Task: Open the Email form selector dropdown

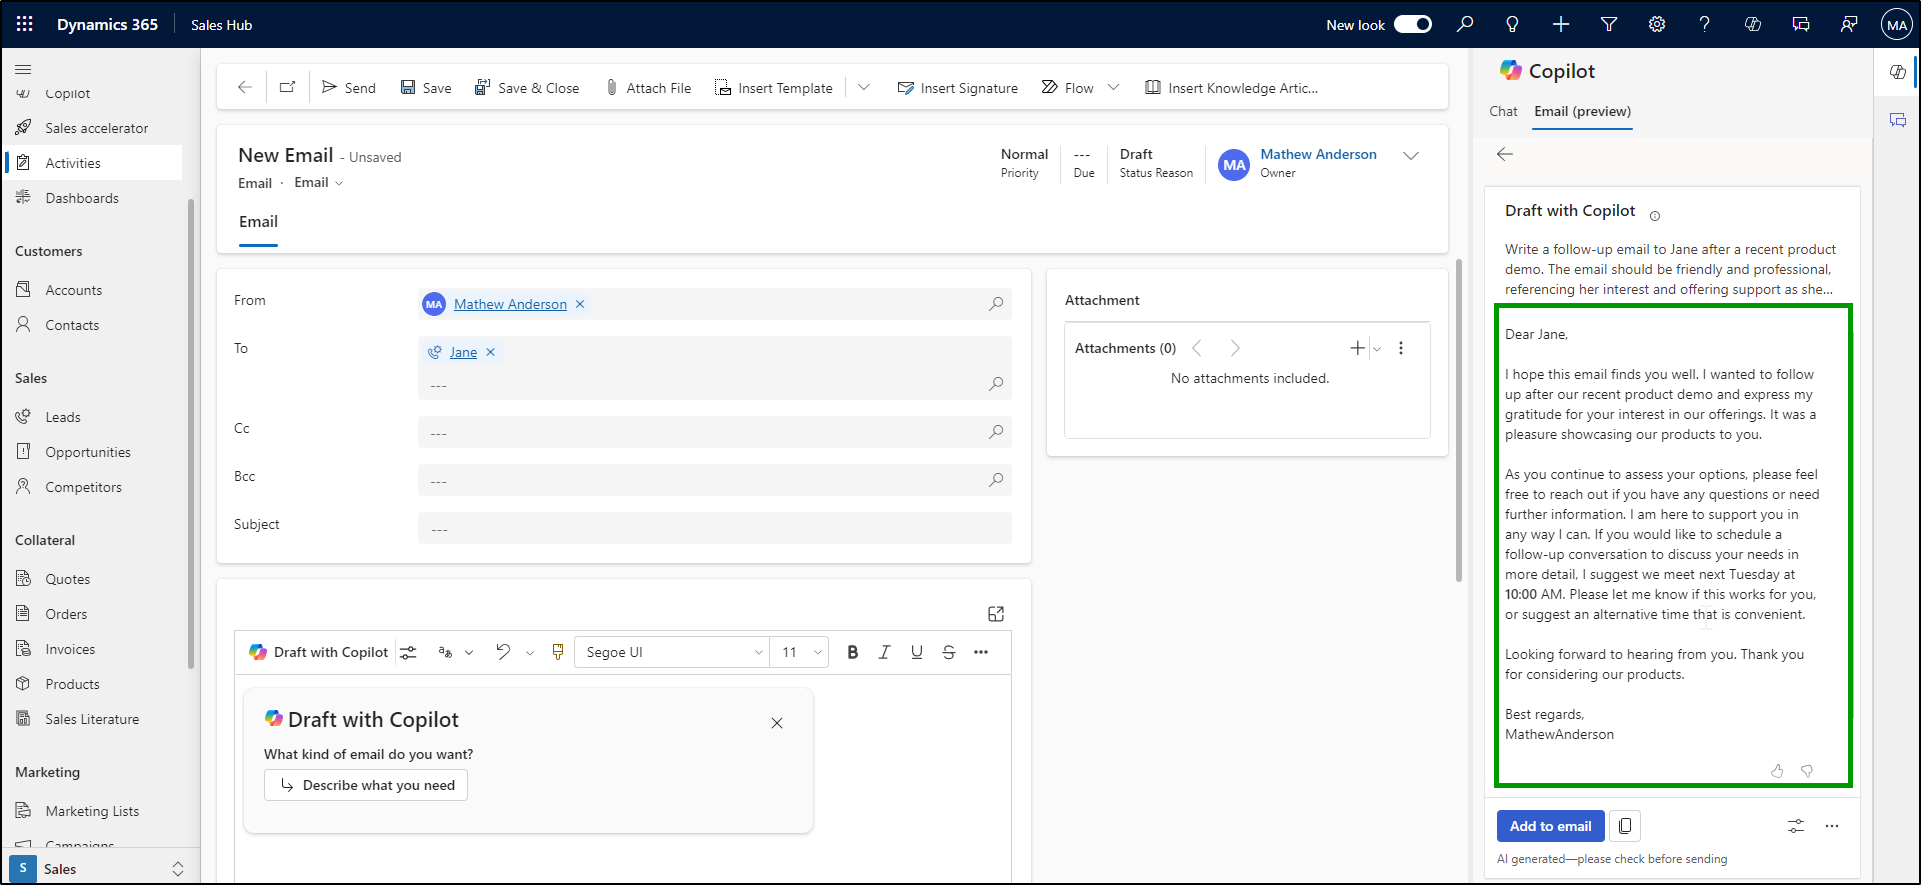Action: (319, 183)
